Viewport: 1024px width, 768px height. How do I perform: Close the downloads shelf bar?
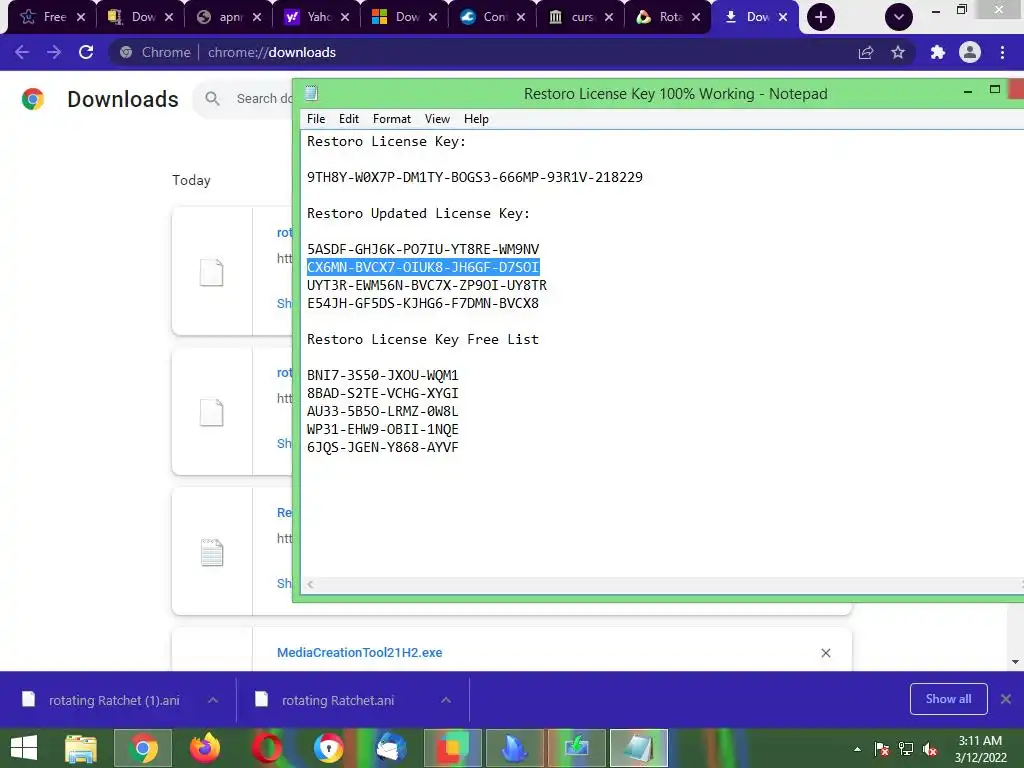1006,699
